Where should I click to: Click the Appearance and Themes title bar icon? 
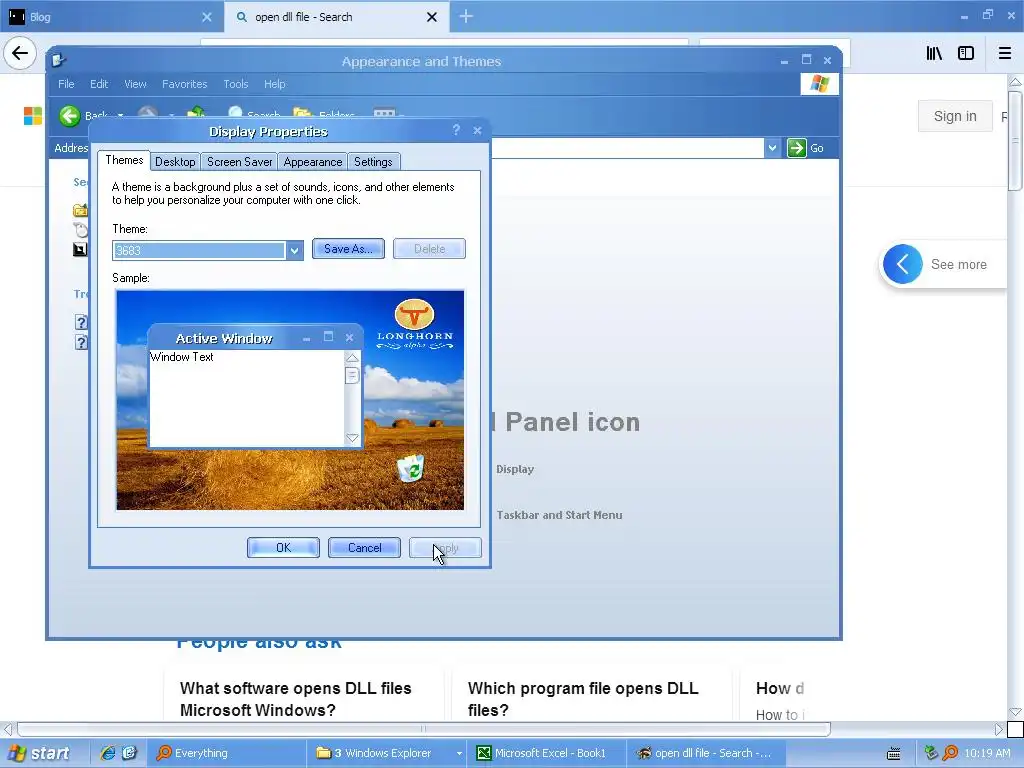tap(59, 61)
